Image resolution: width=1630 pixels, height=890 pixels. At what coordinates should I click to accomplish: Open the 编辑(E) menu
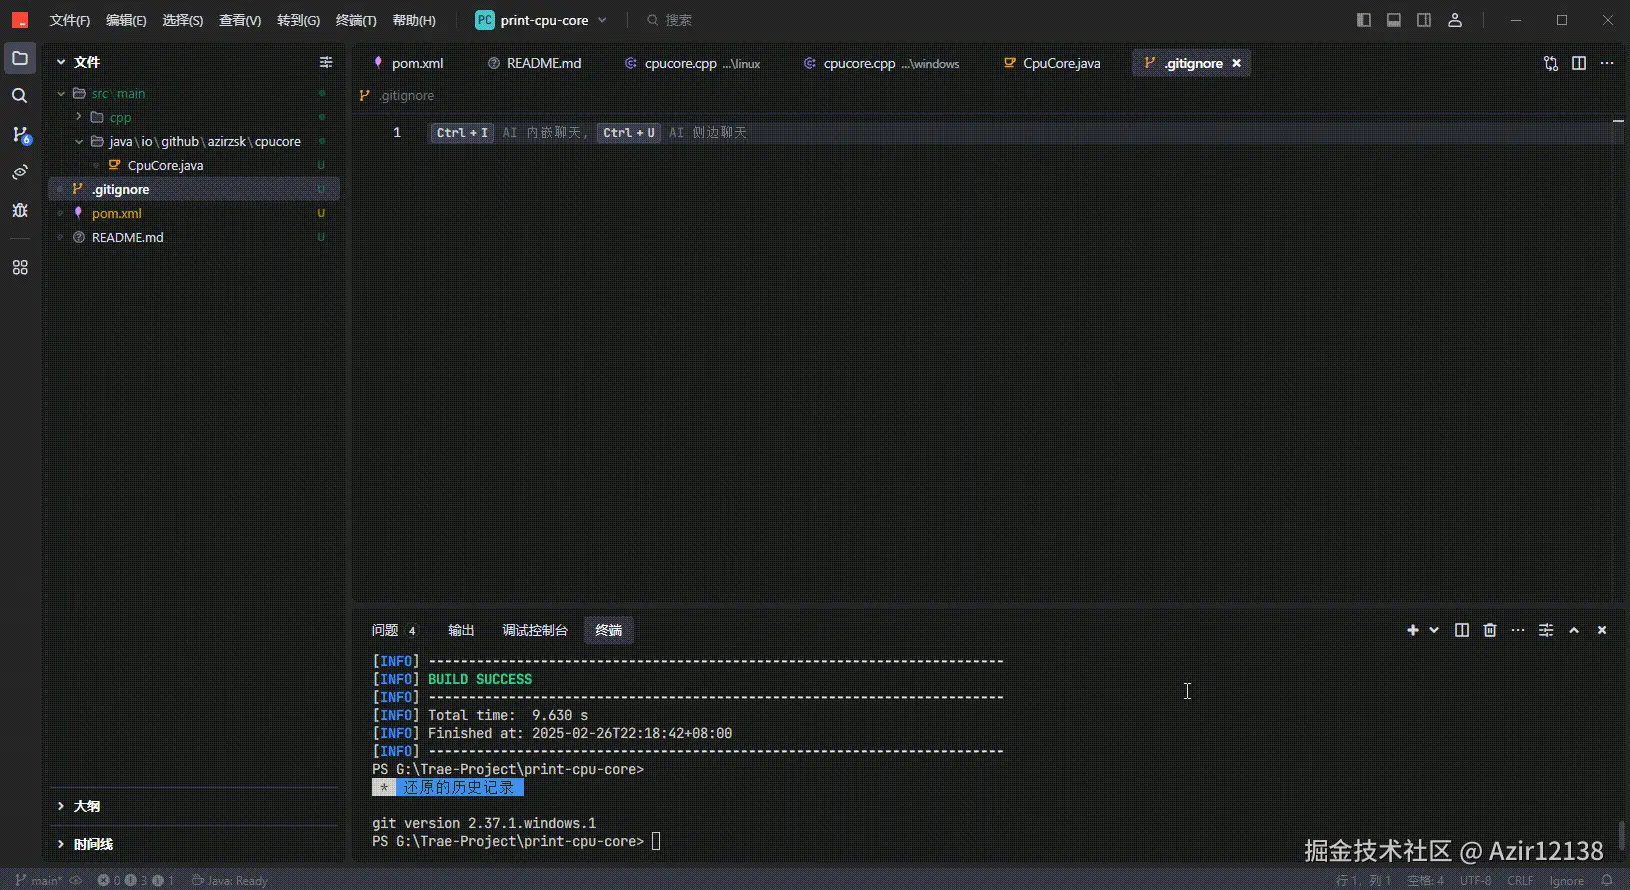pos(126,20)
